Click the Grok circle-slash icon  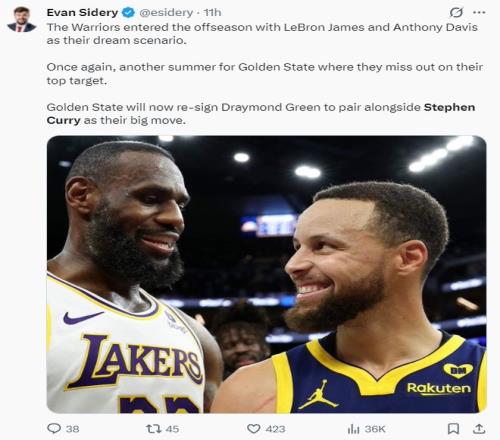456,13
